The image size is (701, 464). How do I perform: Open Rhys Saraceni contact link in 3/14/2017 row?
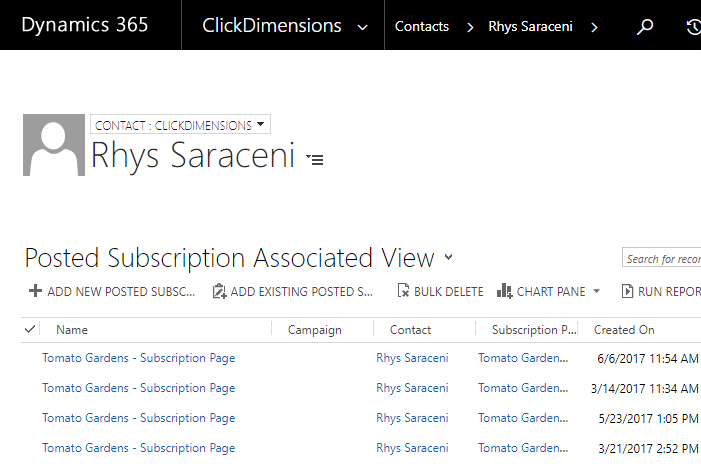coord(412,388)
